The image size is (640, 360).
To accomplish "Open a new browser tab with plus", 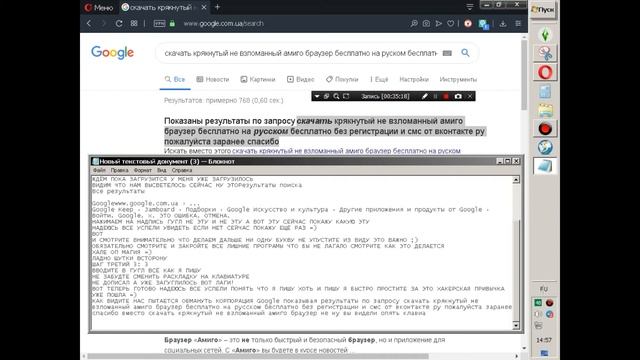I will [217, 7].
